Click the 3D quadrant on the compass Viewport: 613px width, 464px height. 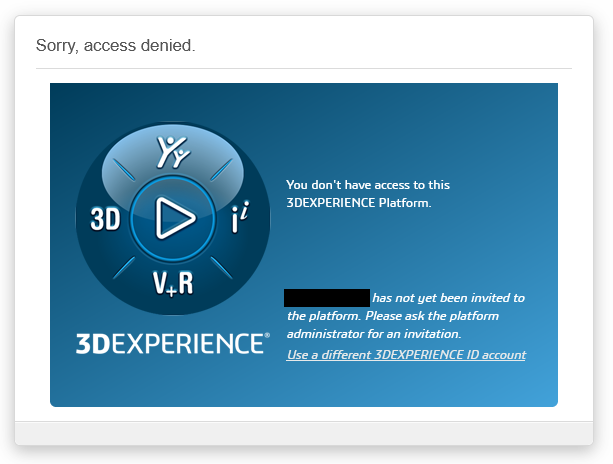coord(105,219)
